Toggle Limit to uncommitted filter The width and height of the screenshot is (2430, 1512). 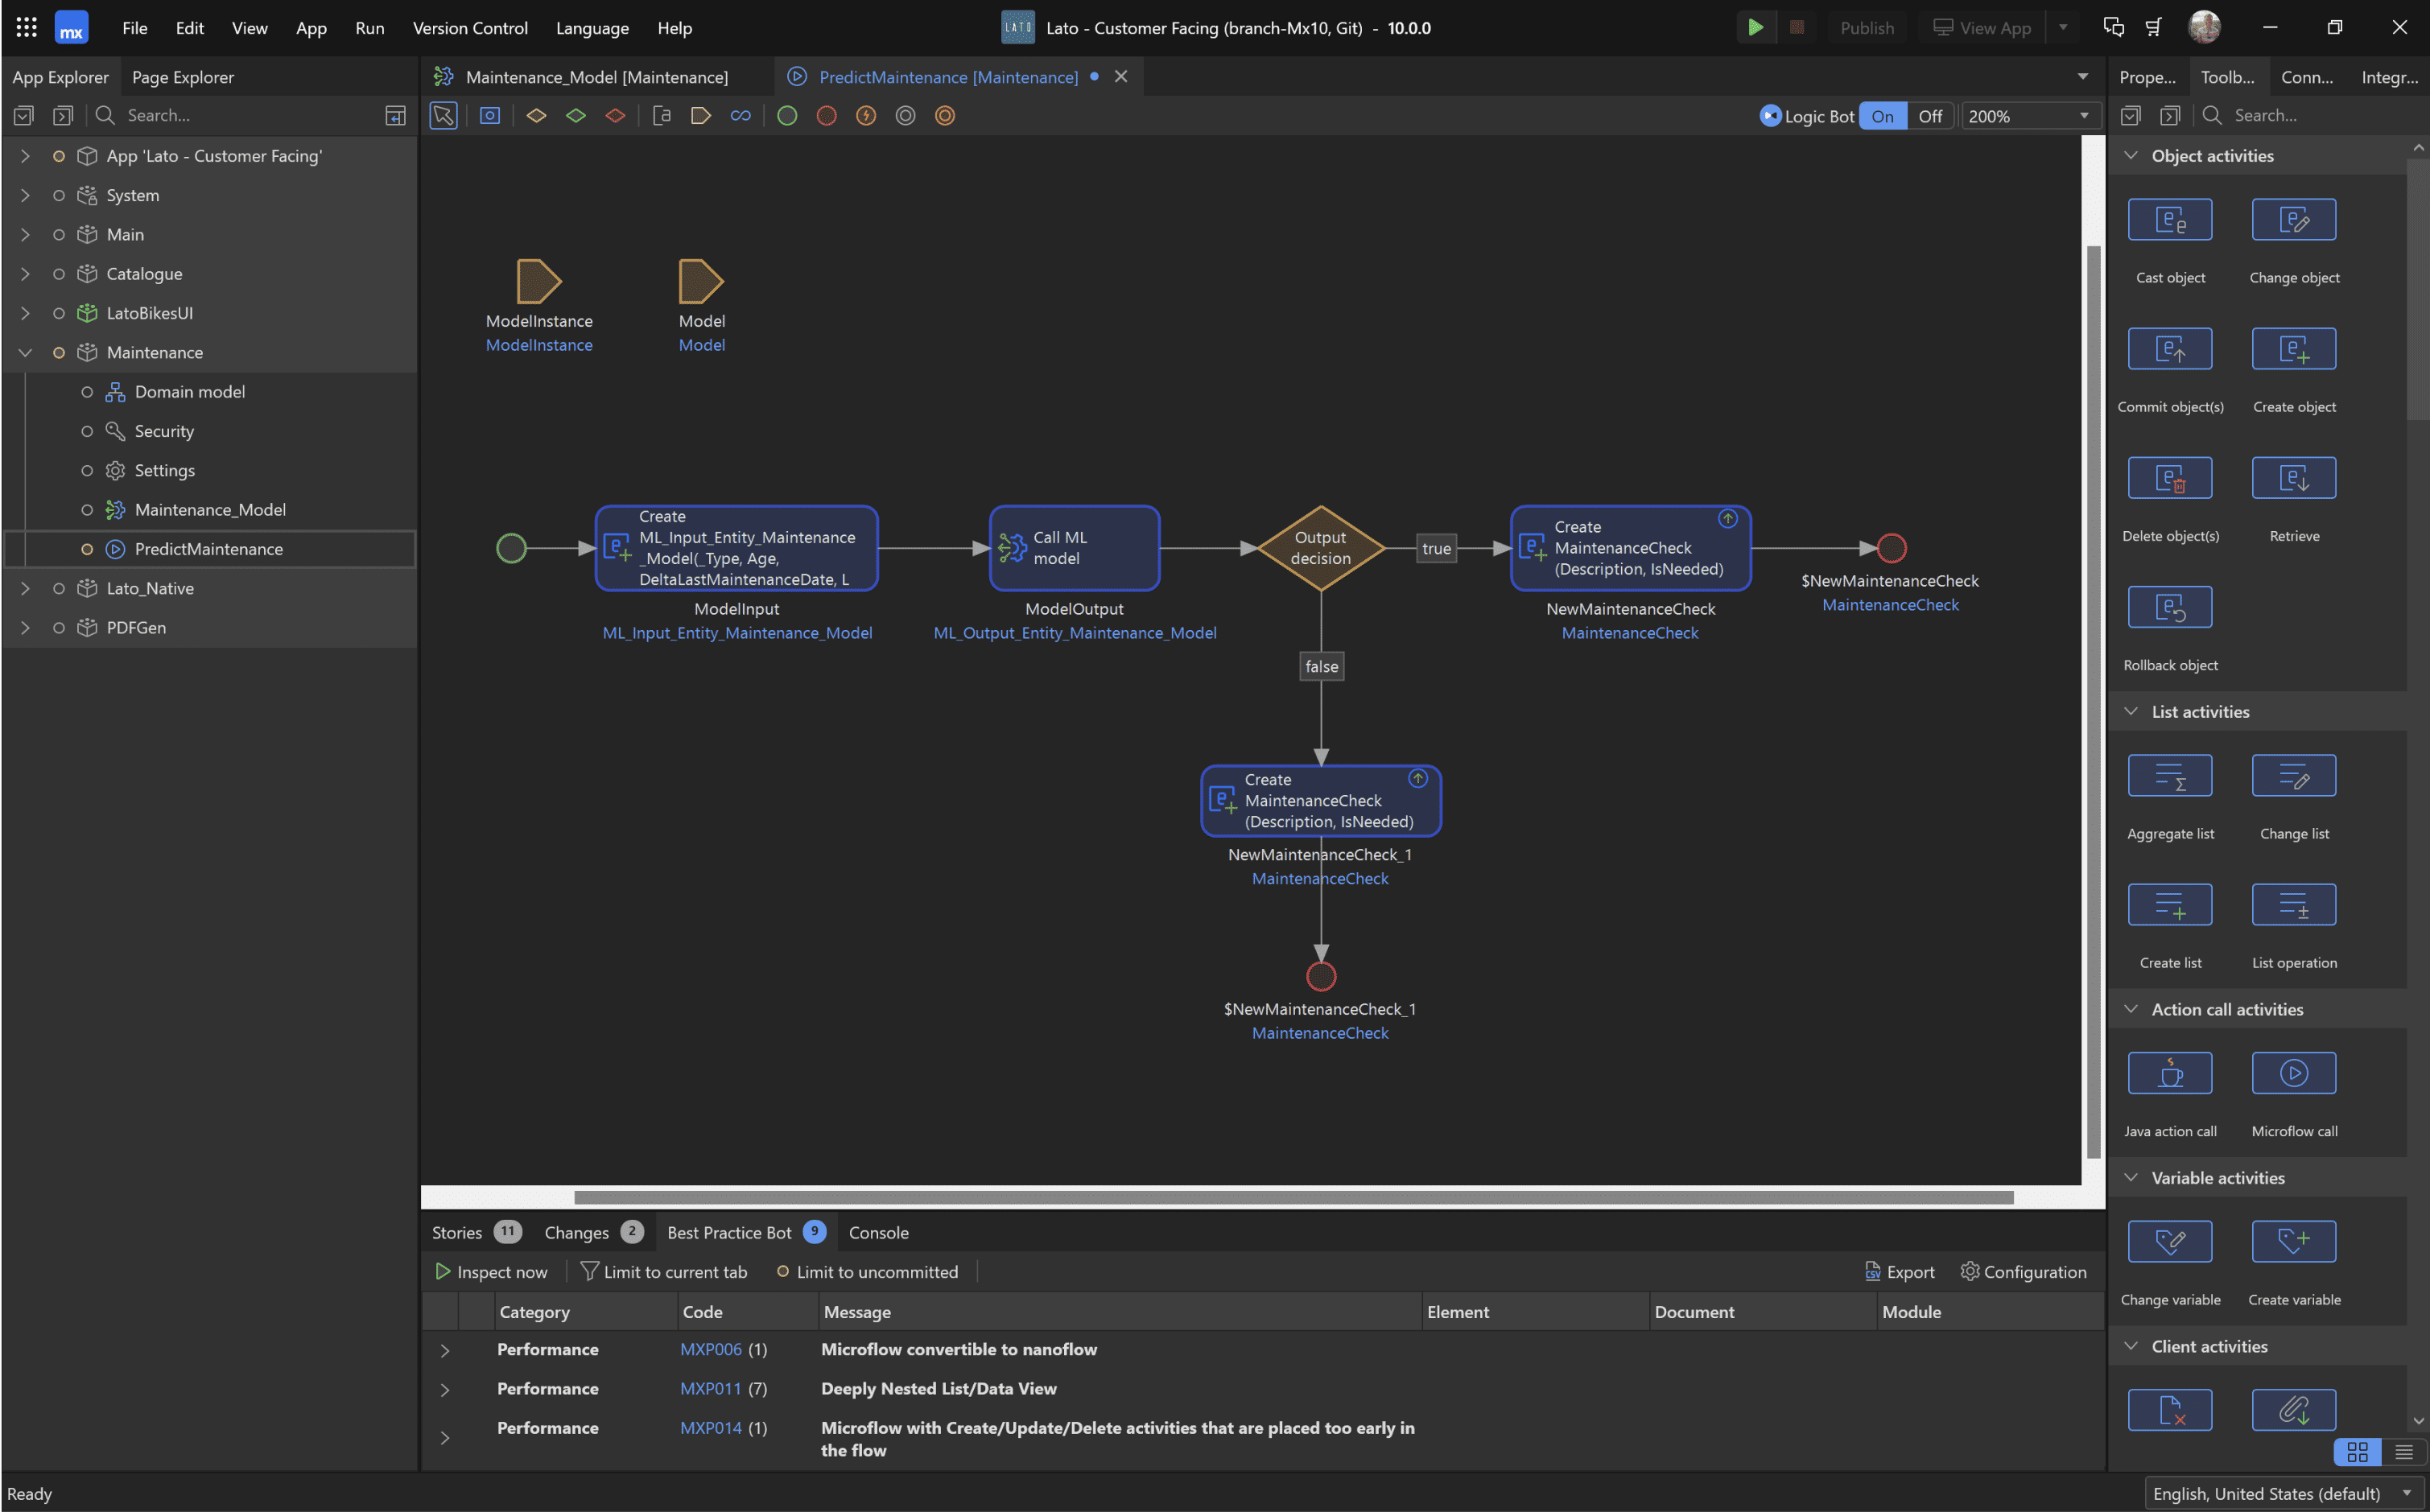866,1272
